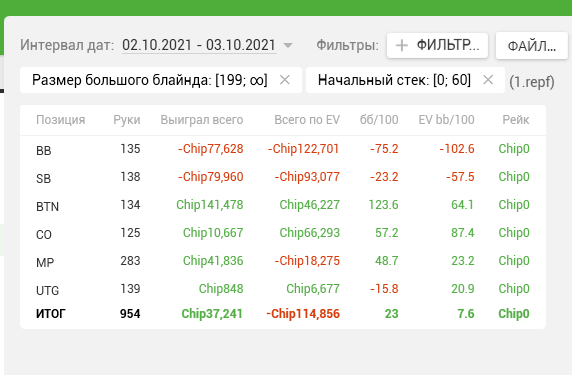Remove the starting stack filter chip

click(x=488, y=80)
